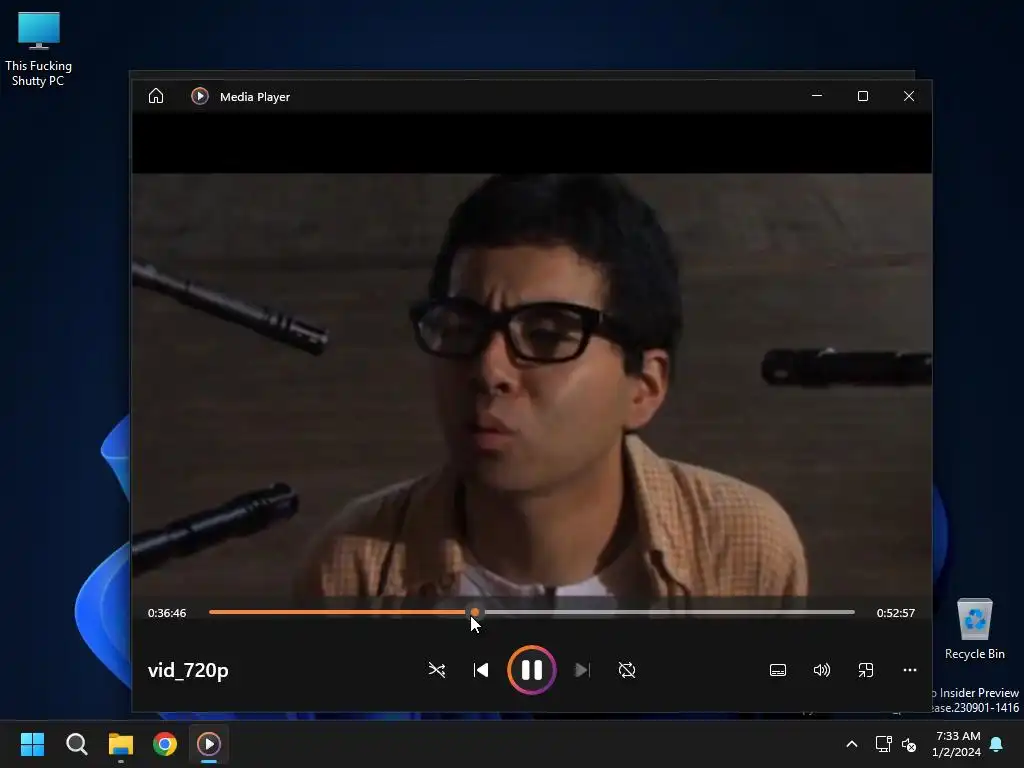Screen dimensions: 1024x768
Task: Close the Media Player window
Action: [x=908, y=96]
